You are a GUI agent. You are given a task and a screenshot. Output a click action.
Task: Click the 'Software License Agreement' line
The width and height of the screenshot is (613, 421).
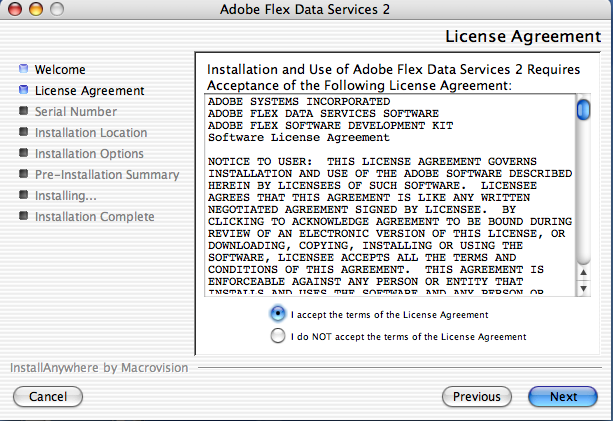click(299, 138)
